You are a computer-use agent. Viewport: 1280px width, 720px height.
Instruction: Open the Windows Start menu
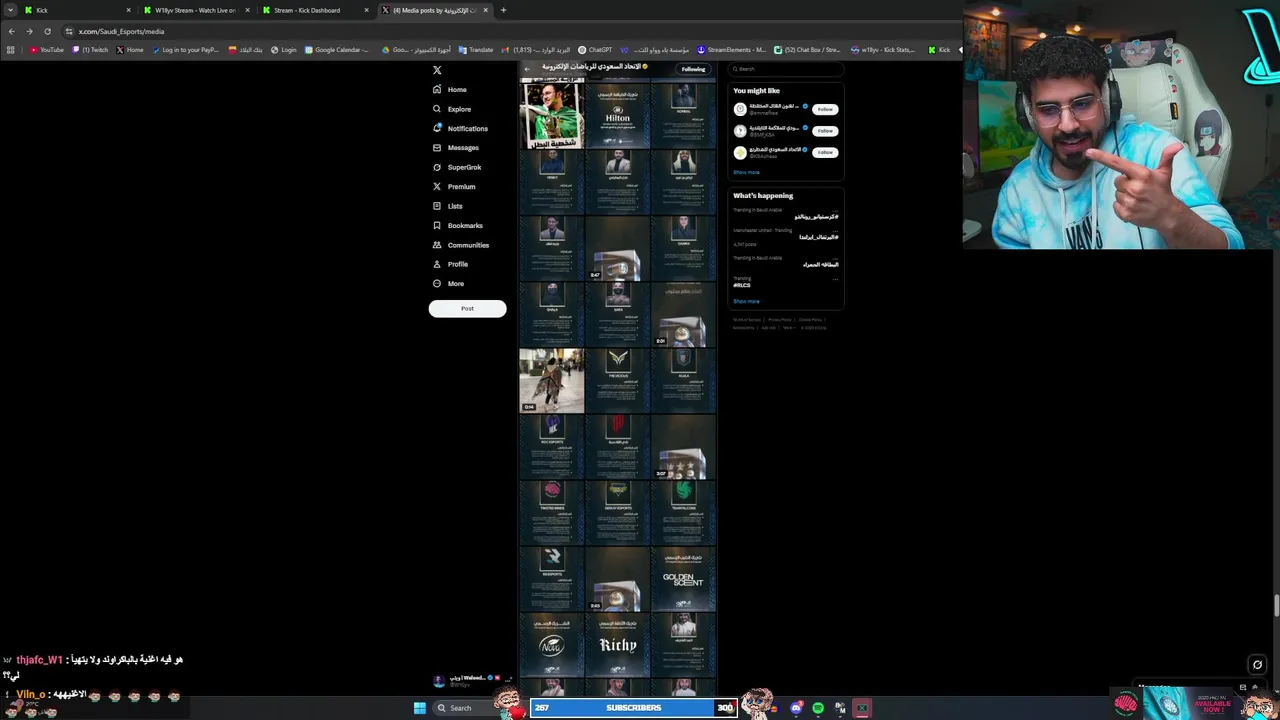click(420, 708)
